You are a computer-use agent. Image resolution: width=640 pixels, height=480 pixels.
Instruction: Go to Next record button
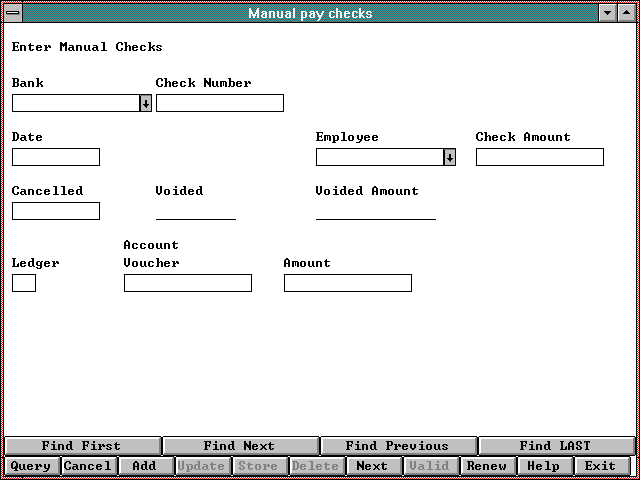click(x=372, y=466)
